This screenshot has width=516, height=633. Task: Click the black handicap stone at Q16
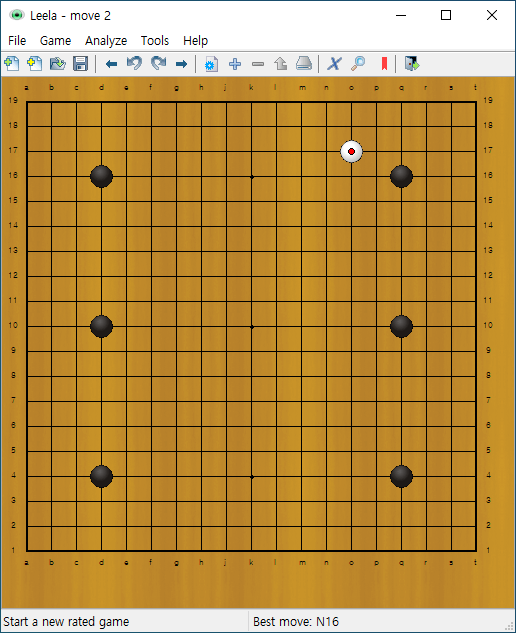point(401,176)
